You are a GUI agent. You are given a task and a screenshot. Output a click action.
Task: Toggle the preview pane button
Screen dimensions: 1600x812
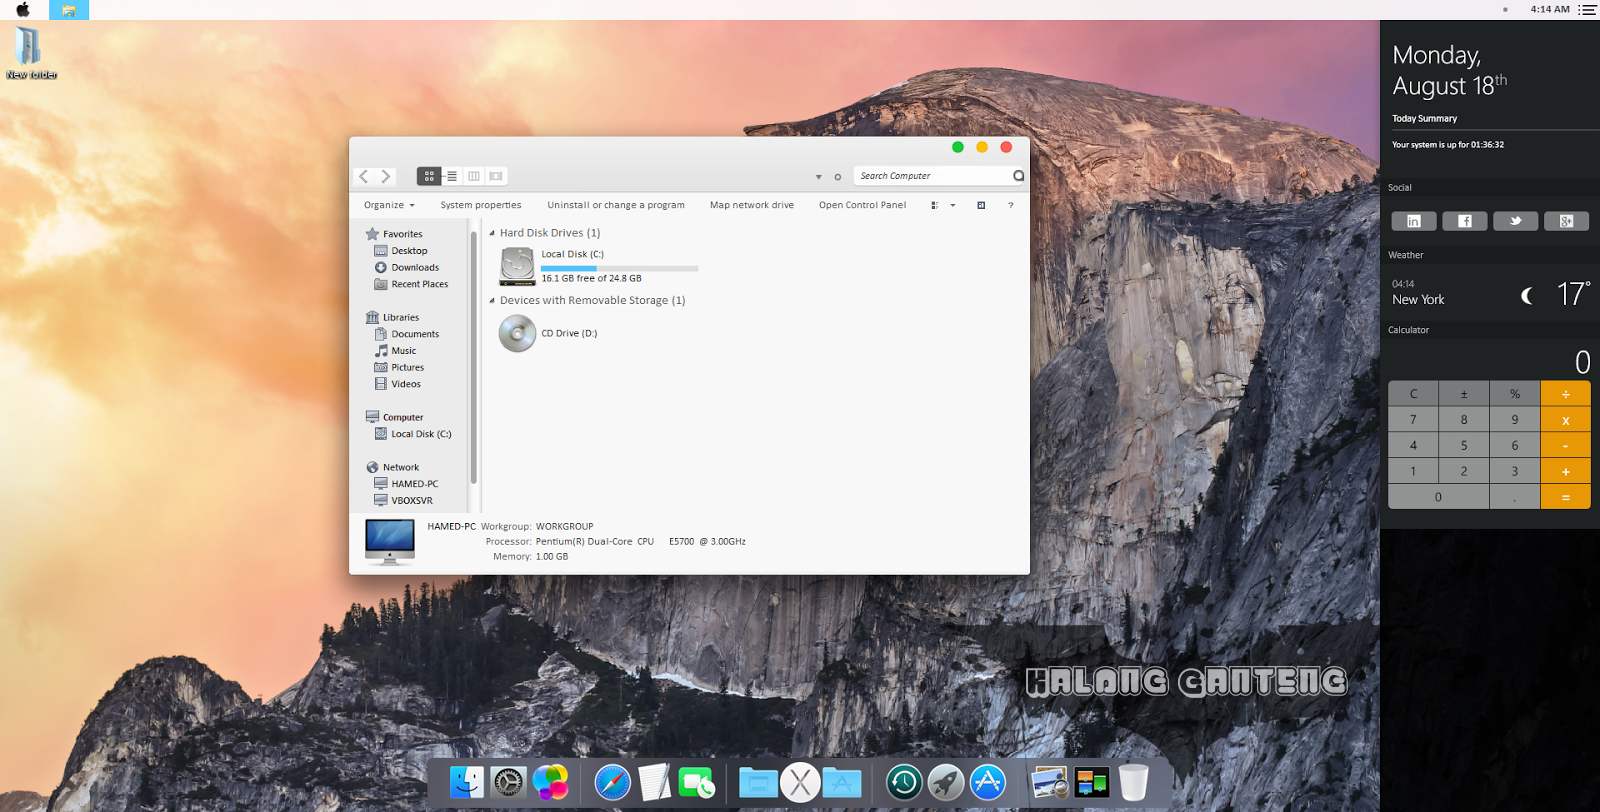(x=981, y=205)
